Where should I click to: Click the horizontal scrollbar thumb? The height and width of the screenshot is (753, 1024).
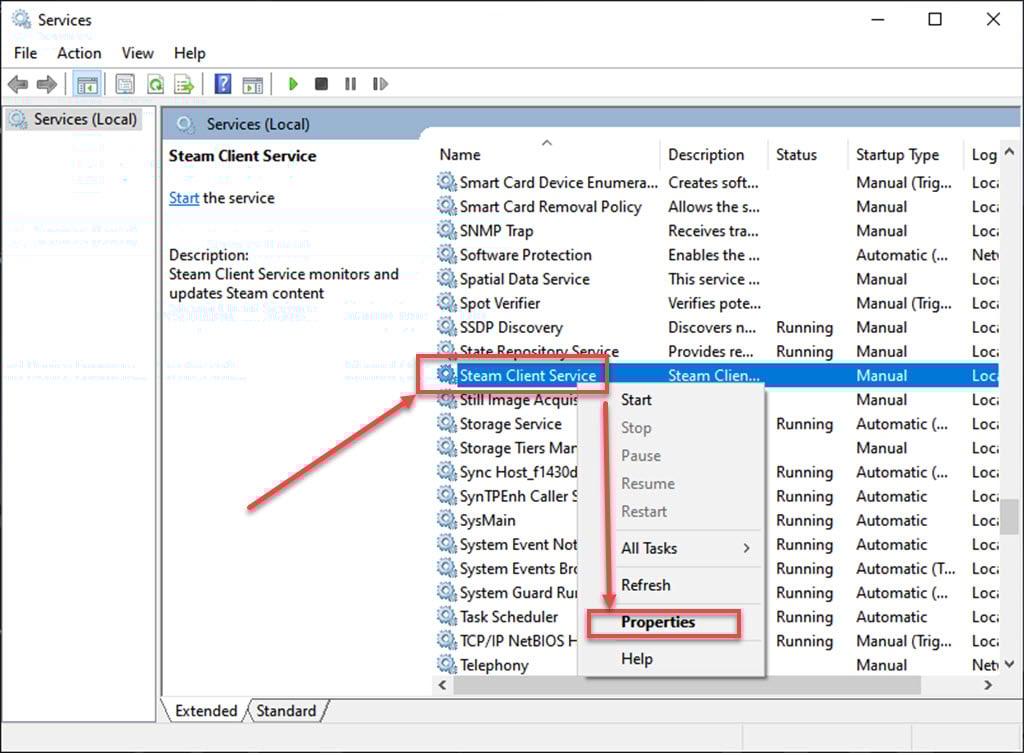(x=687, y=685)
